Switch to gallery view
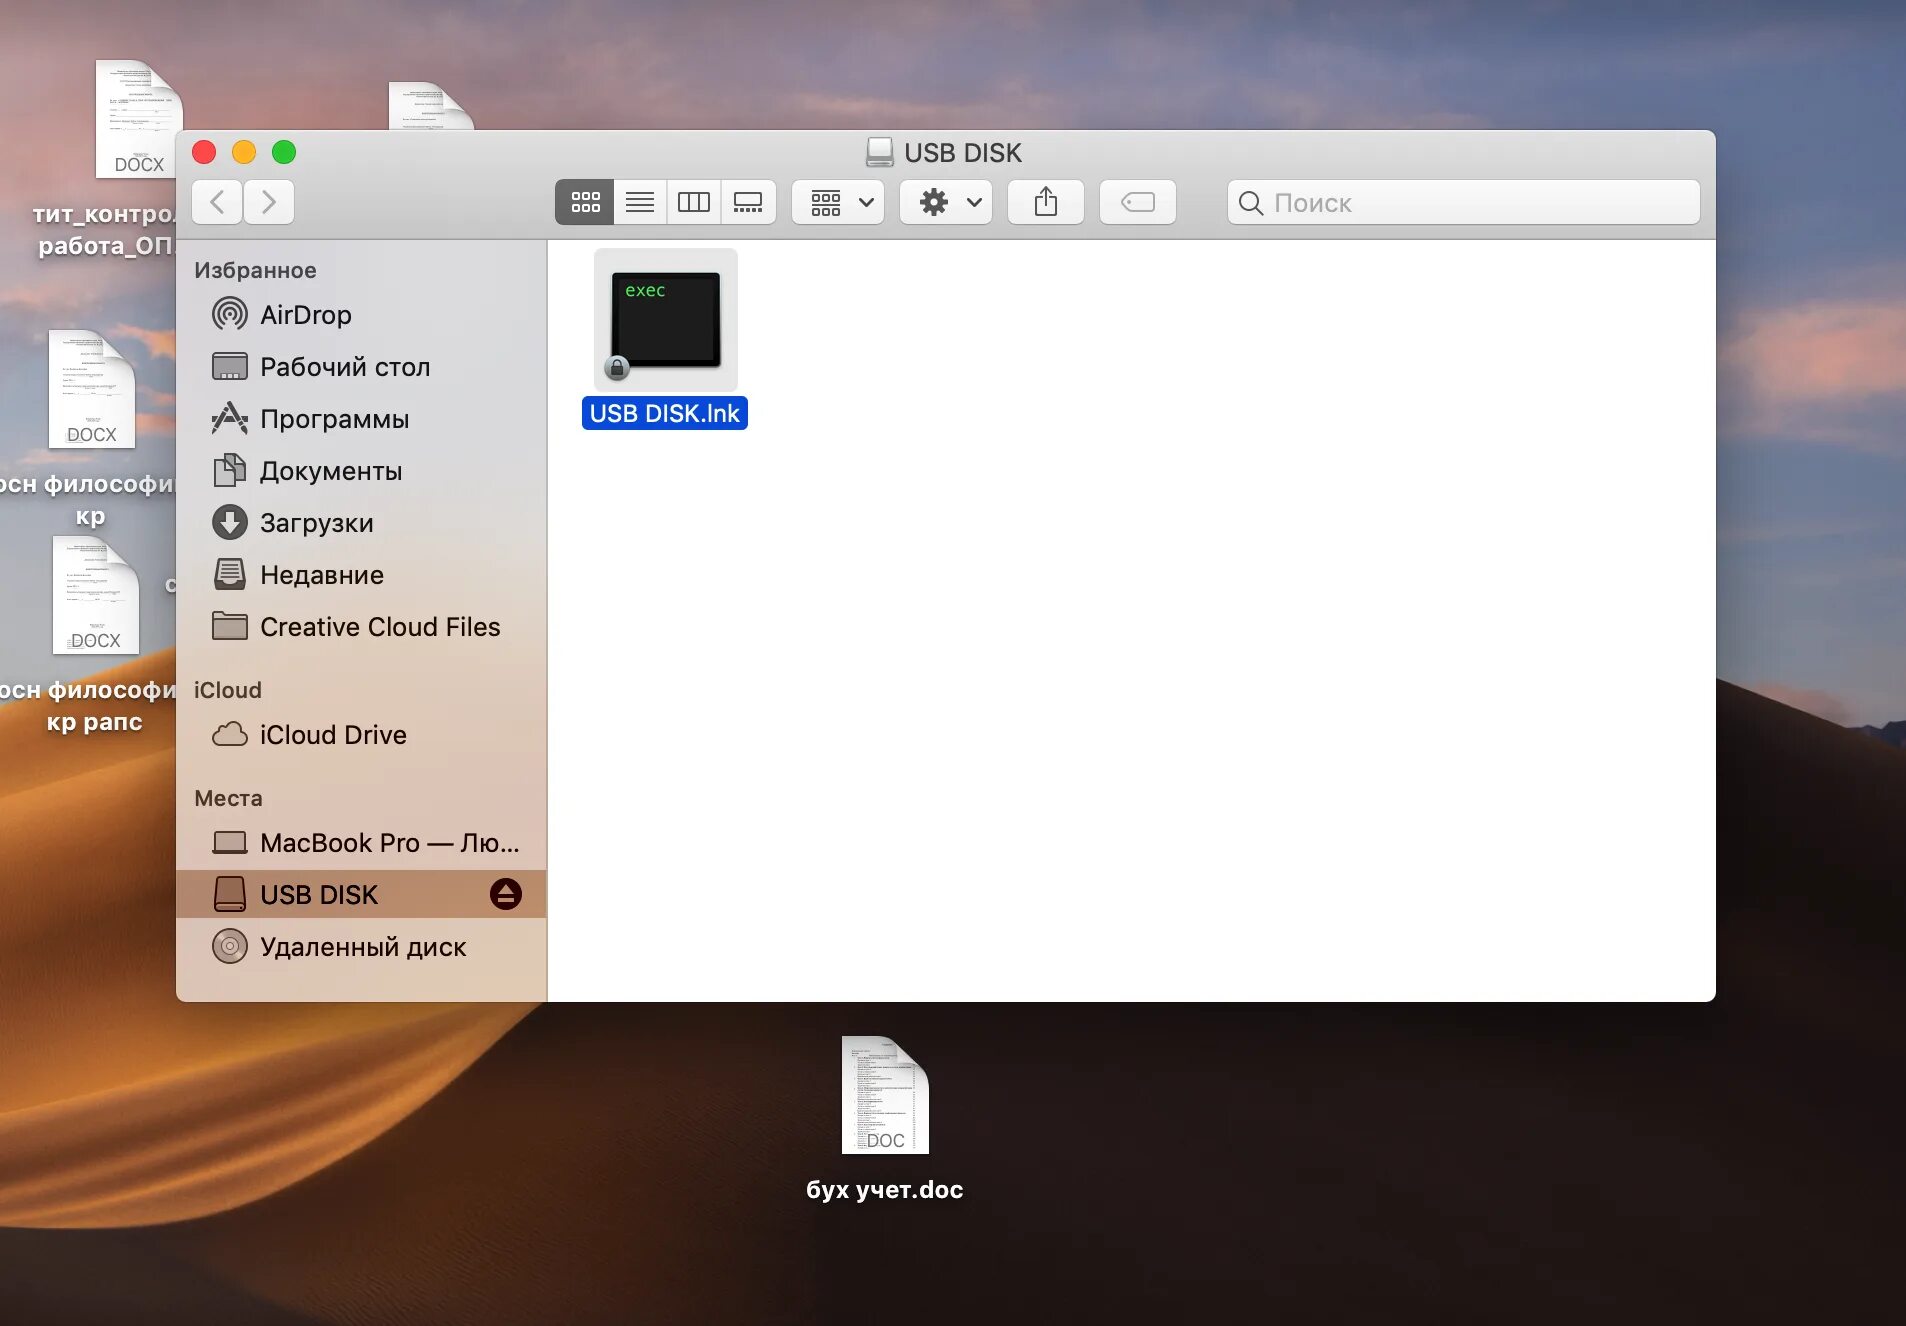Screen dimensions: 1906x1326 click(x=748, y=203)
